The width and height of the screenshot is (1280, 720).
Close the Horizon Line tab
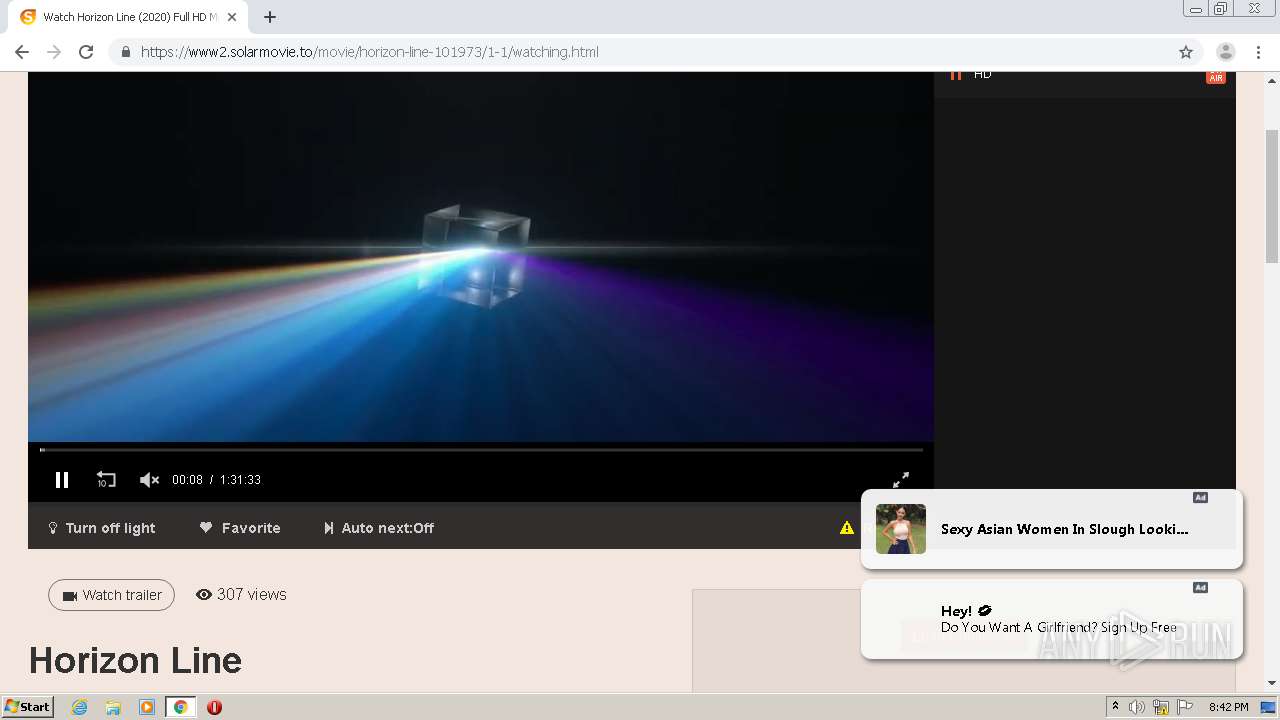tap(232, 17)
